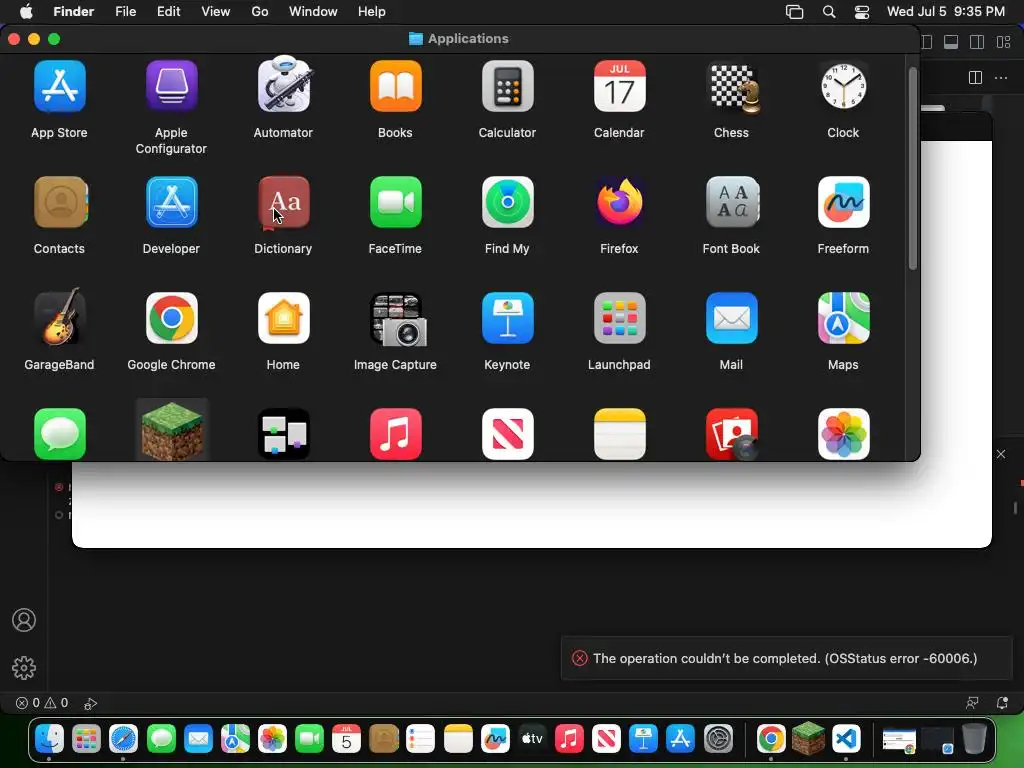Select the Music app in Applications window

(x=395, y=434)
